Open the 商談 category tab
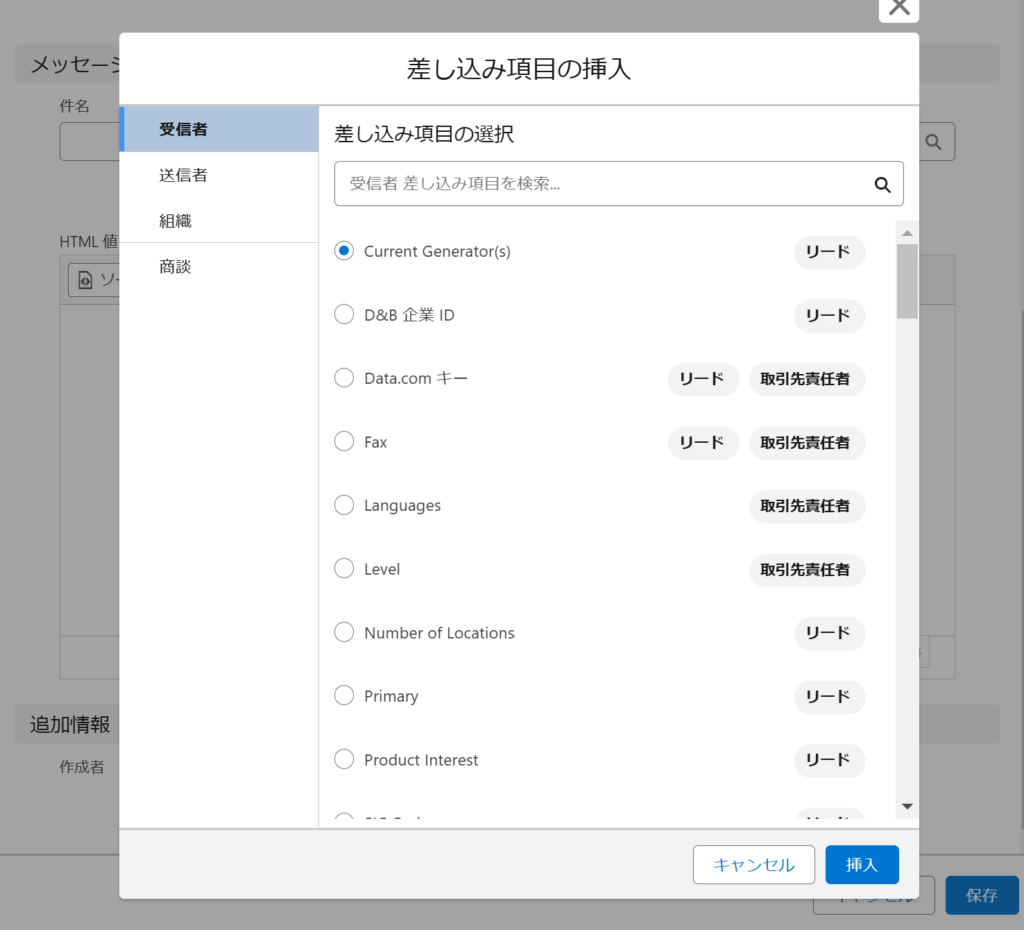Image resolution: width=1024 pixels, height=930 pixels. (219, 267)
